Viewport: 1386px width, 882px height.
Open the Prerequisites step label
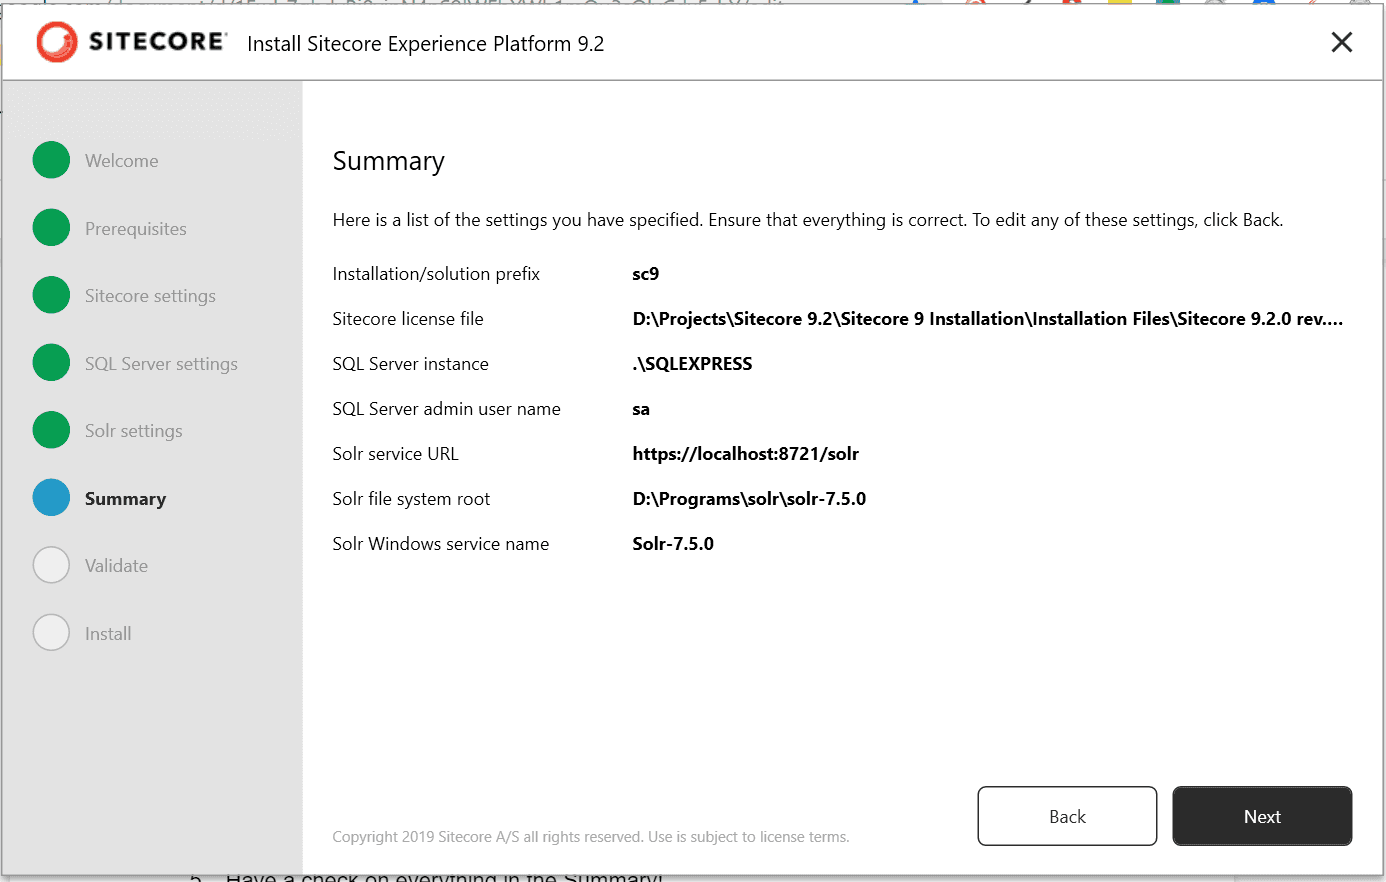tap(136, 229)
